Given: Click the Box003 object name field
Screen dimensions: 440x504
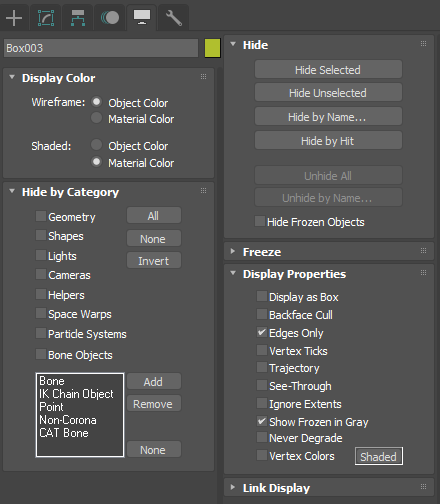Looking at the screenshot, I should [101, 48].
